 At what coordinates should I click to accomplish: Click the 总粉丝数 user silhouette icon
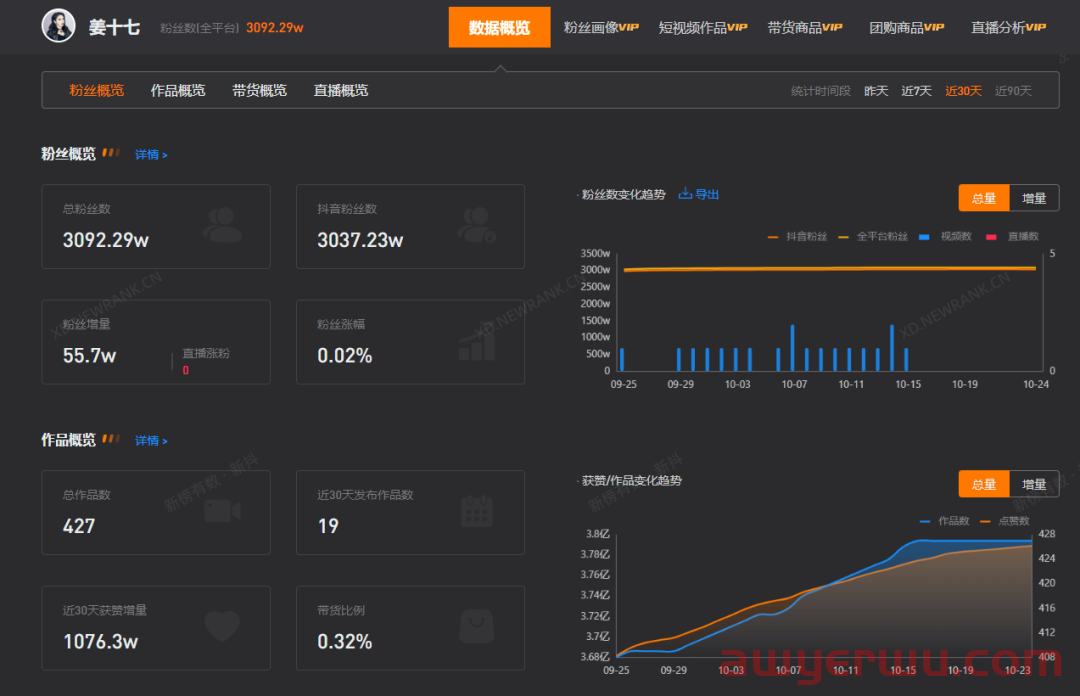click(222, 225)
